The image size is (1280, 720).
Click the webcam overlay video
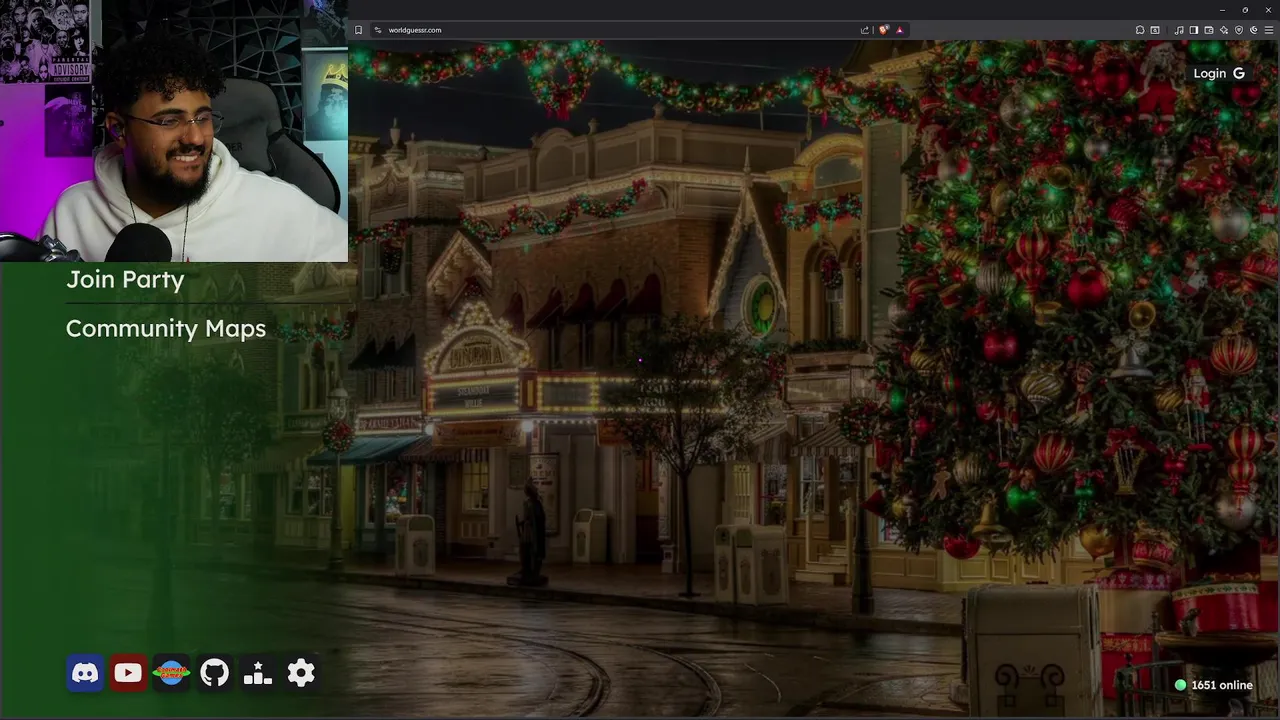coord(174,131)
